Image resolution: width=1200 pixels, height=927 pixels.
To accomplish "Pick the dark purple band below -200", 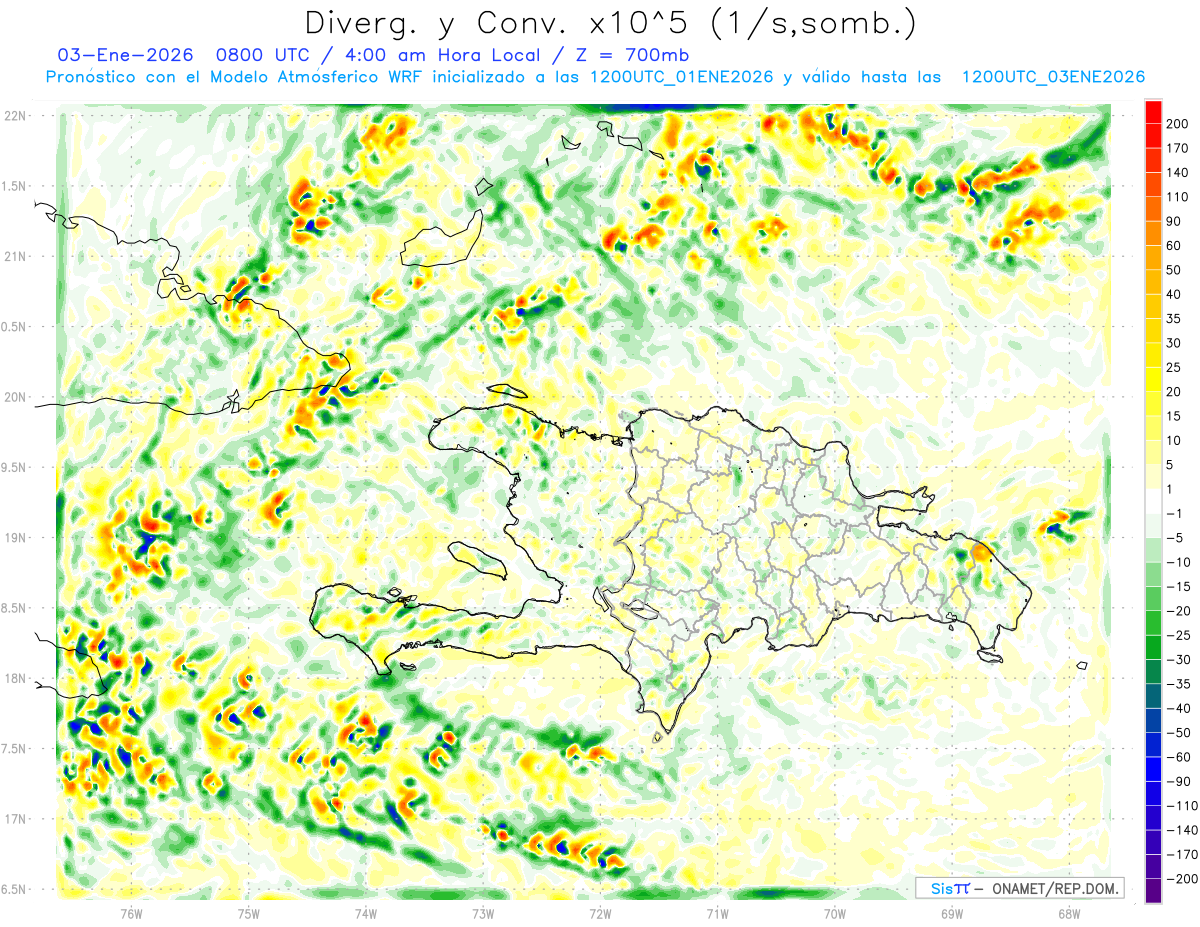I will tap(1153, 890).
